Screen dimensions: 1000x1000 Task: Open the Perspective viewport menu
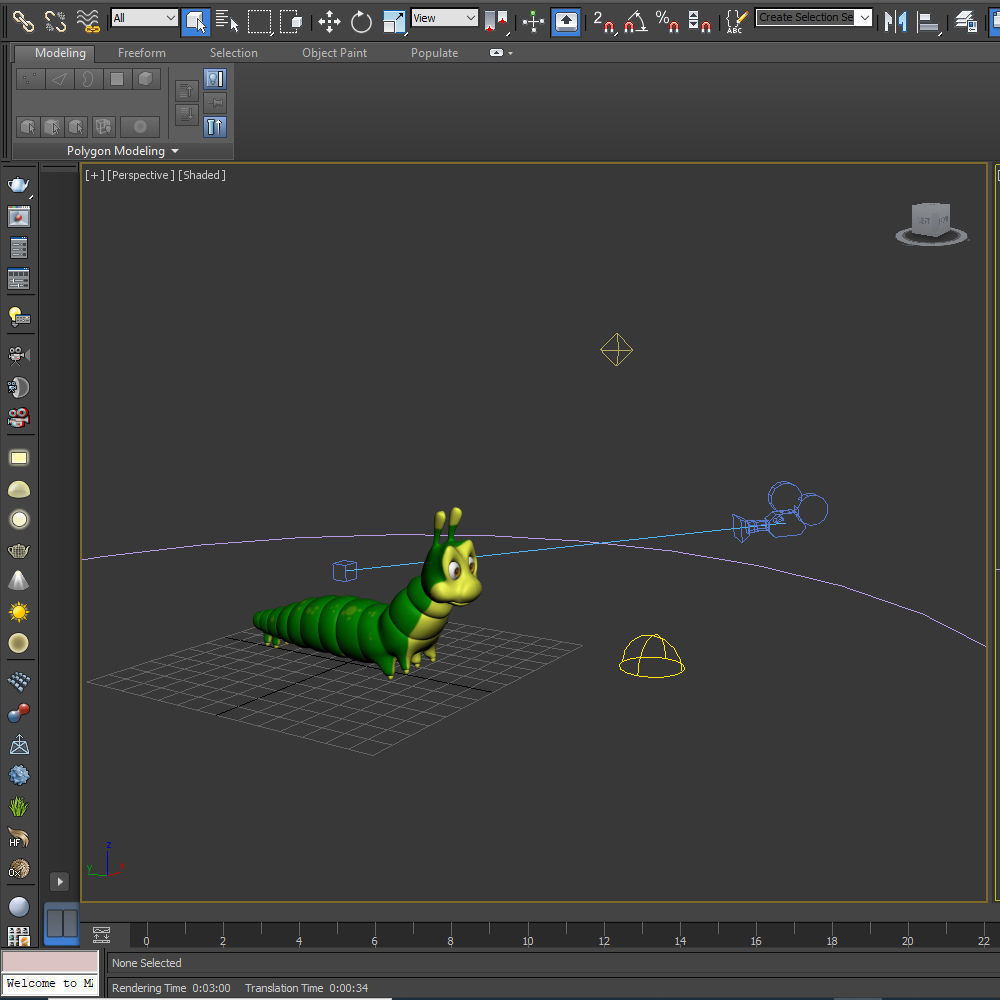tap(140, 175)
